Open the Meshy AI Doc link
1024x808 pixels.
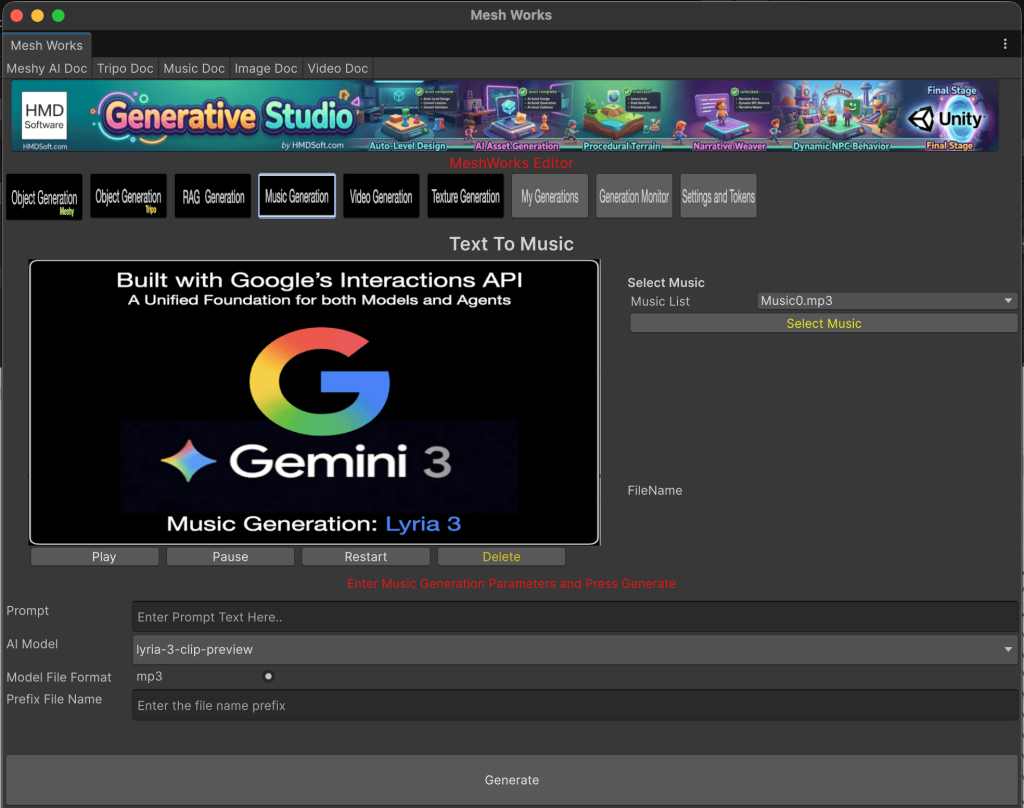47,69
